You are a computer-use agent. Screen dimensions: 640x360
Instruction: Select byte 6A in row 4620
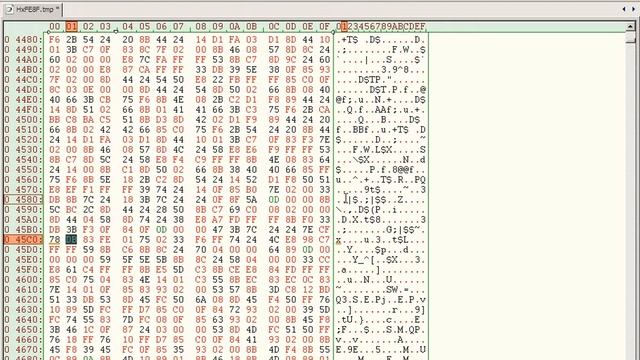tap(201, 300)
